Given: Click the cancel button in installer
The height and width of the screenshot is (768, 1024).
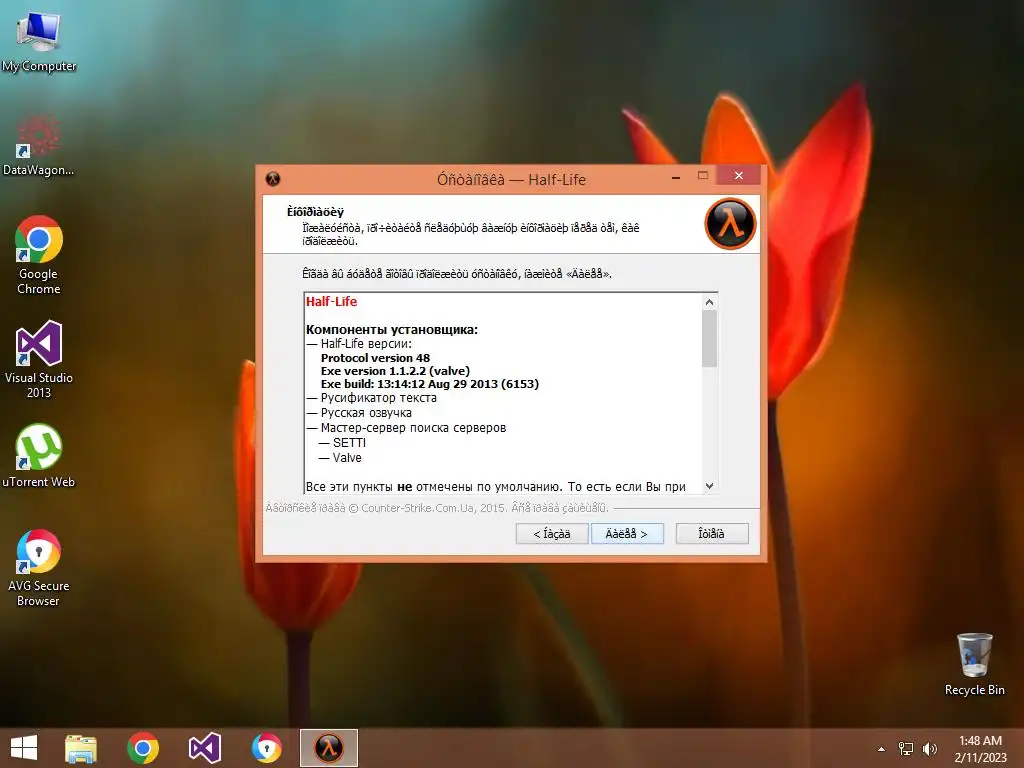Looking at the screenshot, I should click(712, 534).
